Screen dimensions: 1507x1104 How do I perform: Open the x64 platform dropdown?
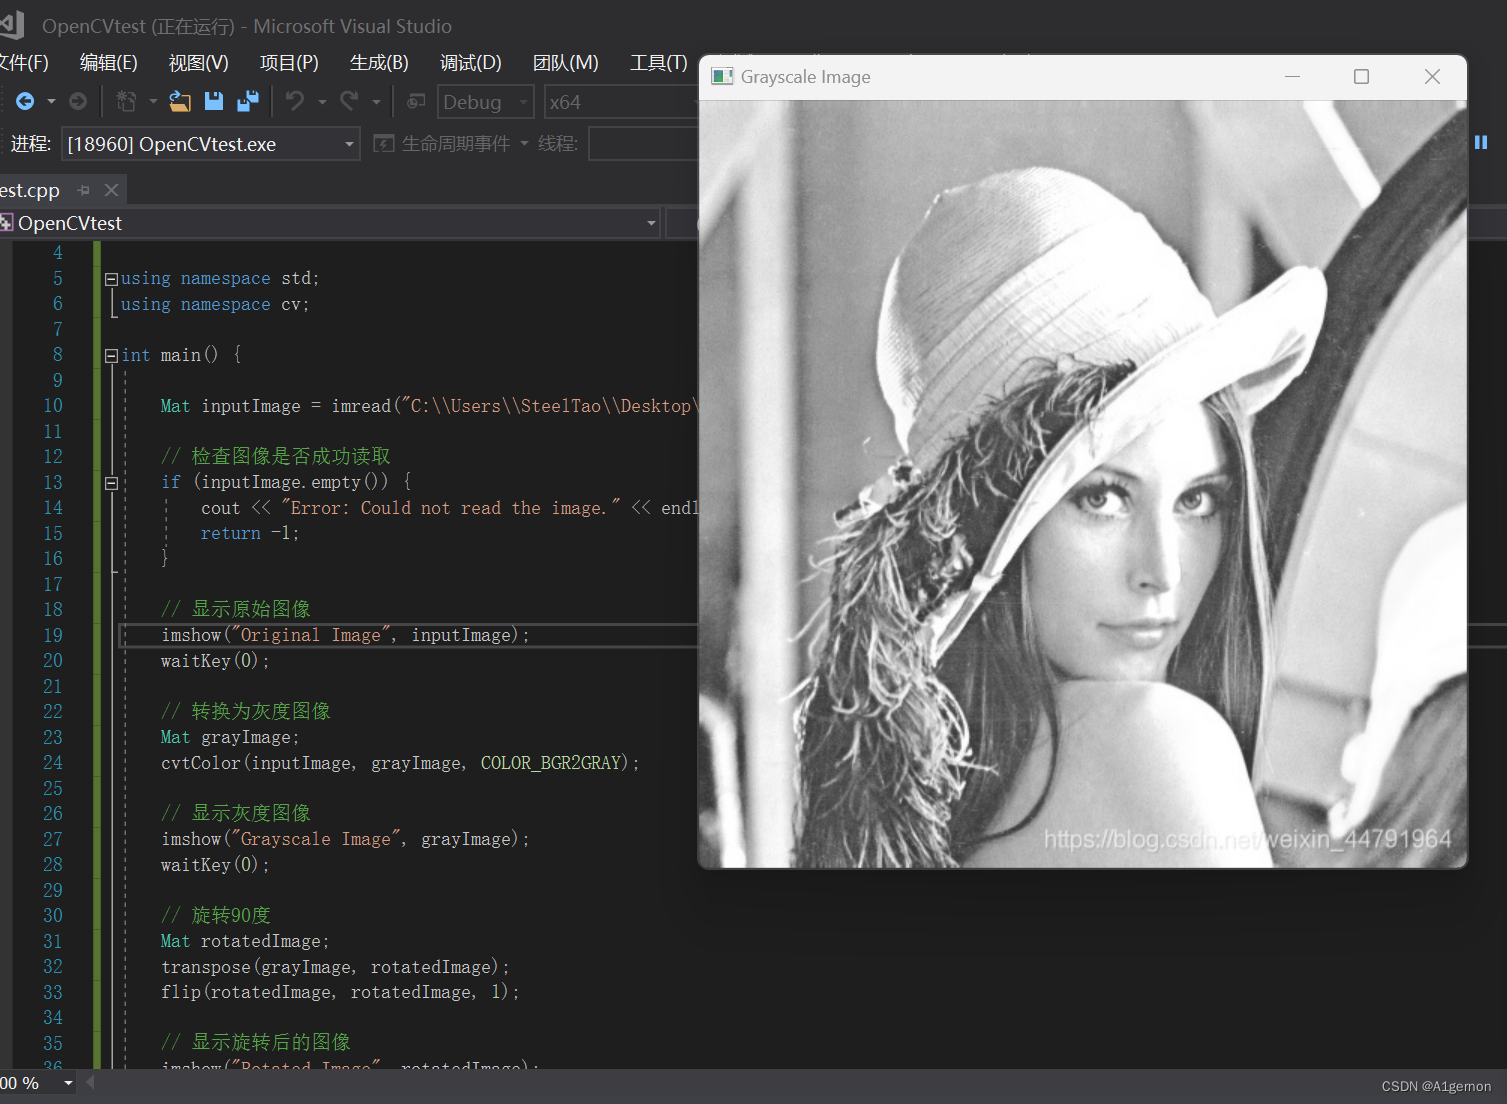(620, 102)
